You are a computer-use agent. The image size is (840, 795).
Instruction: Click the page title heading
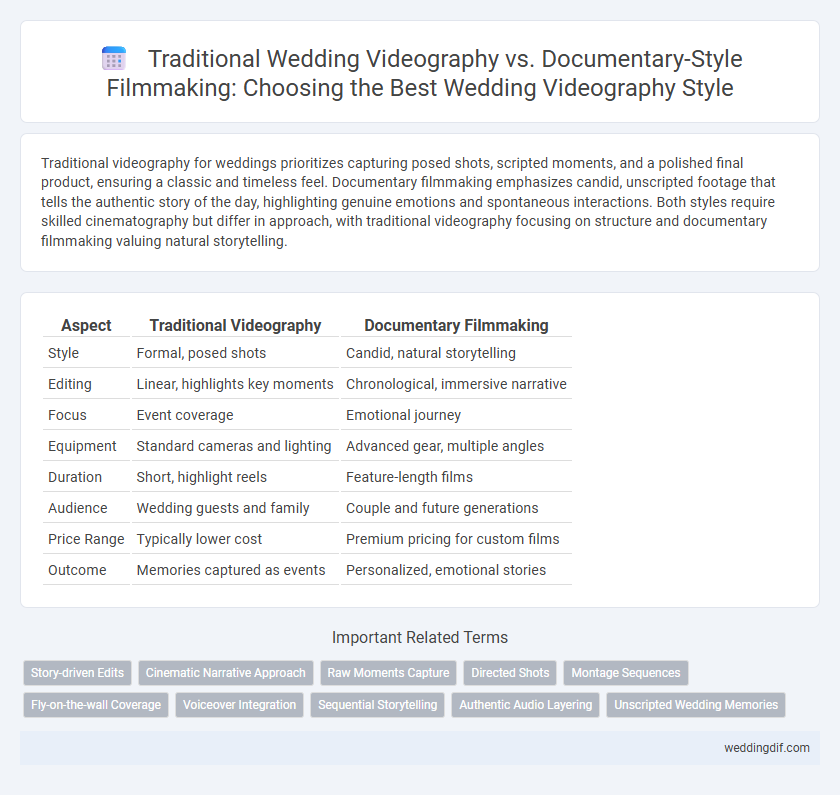420,73
